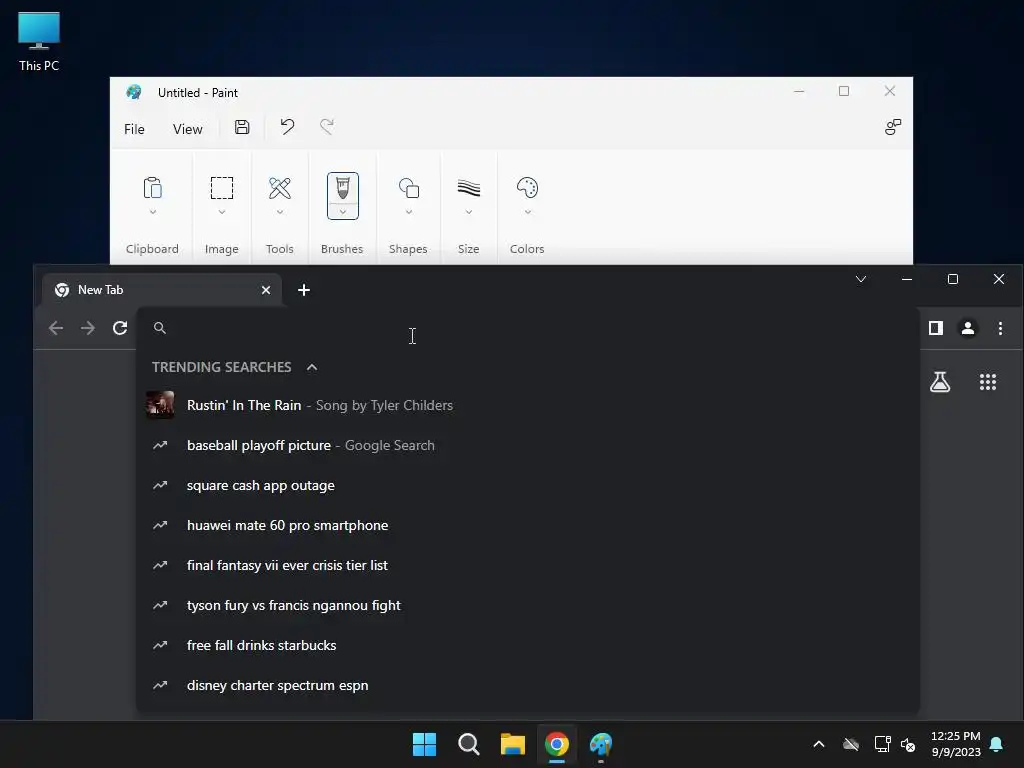
Task: Go back in Chrome
Action: point(56,328)
